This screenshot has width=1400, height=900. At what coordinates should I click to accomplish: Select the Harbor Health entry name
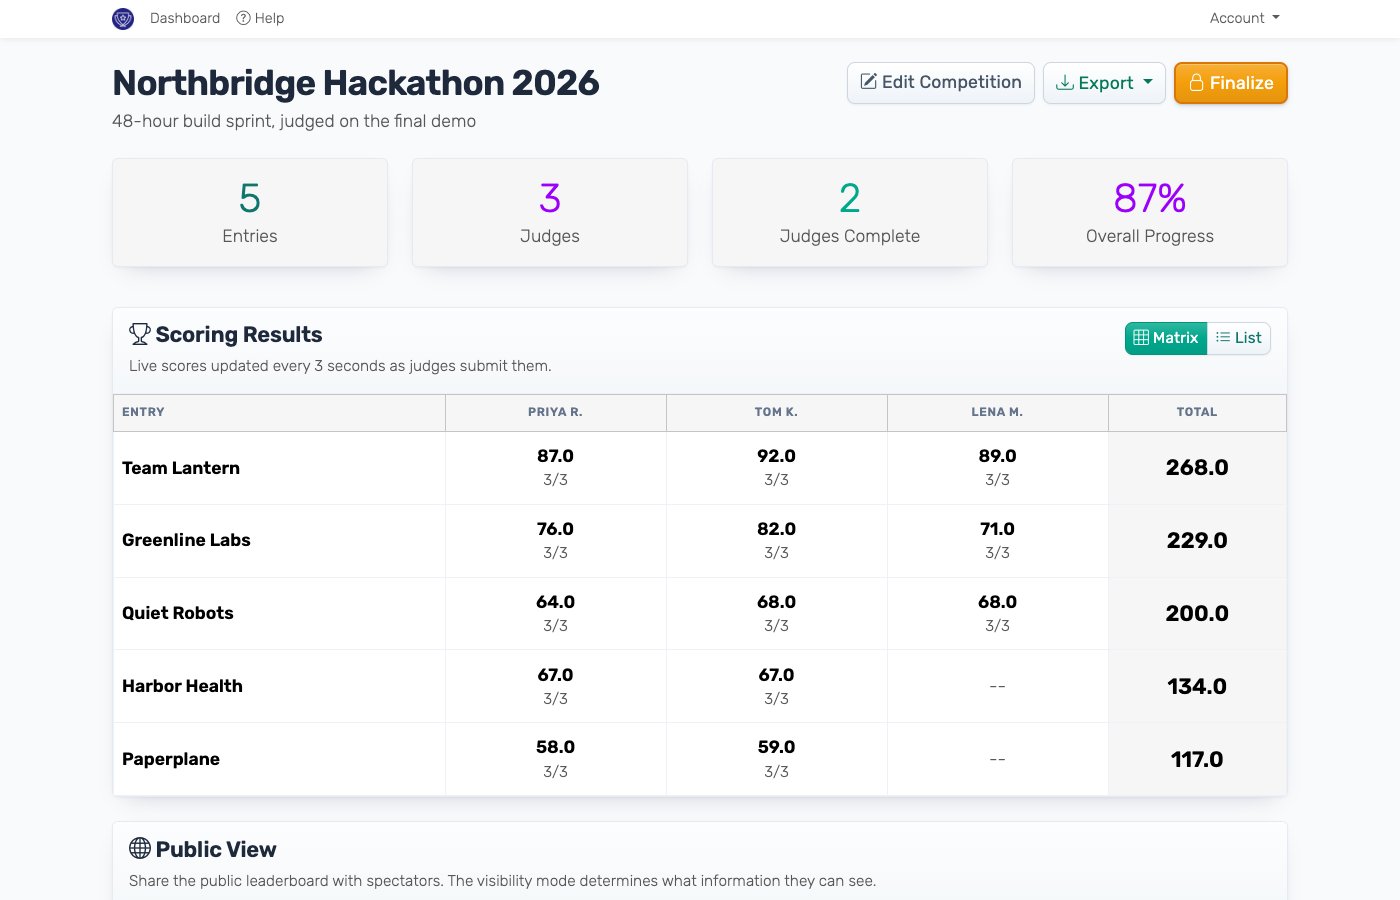point(182,686)
